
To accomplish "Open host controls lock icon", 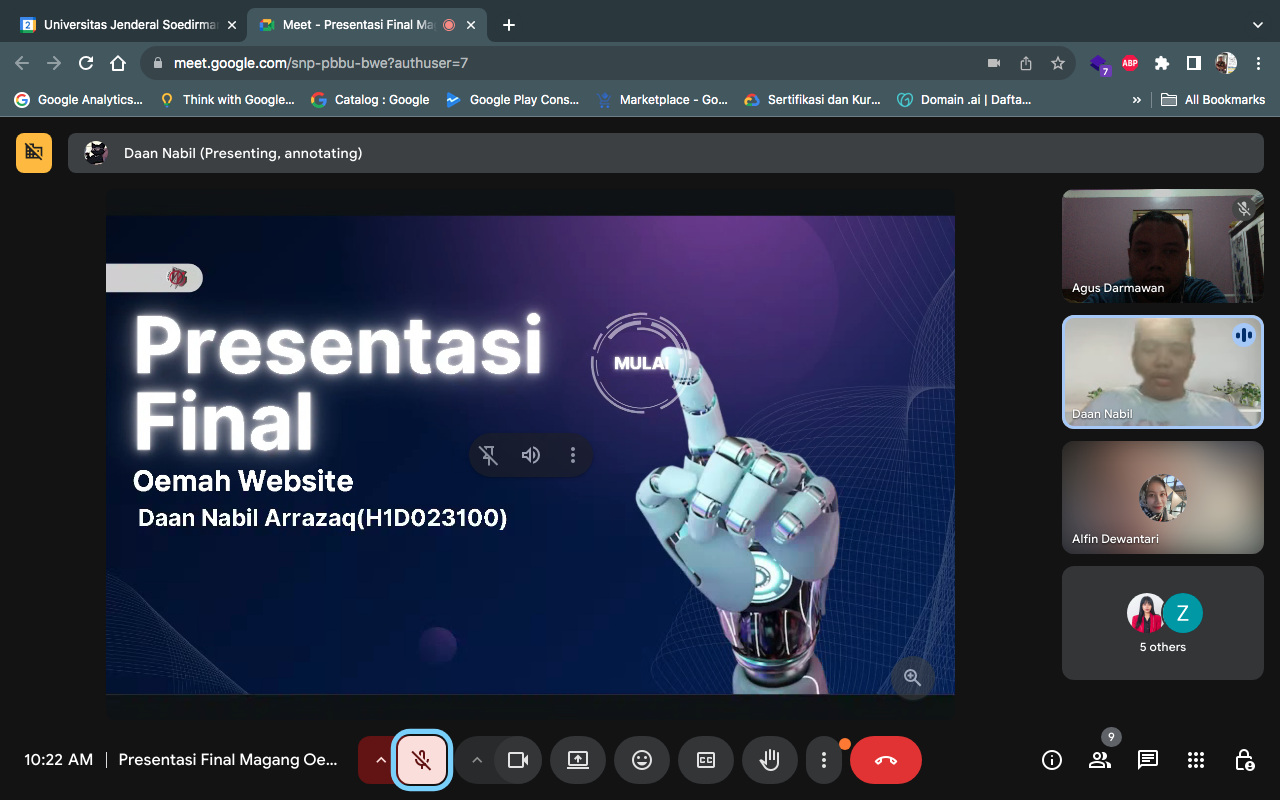I will click(x=1244, y=760).
